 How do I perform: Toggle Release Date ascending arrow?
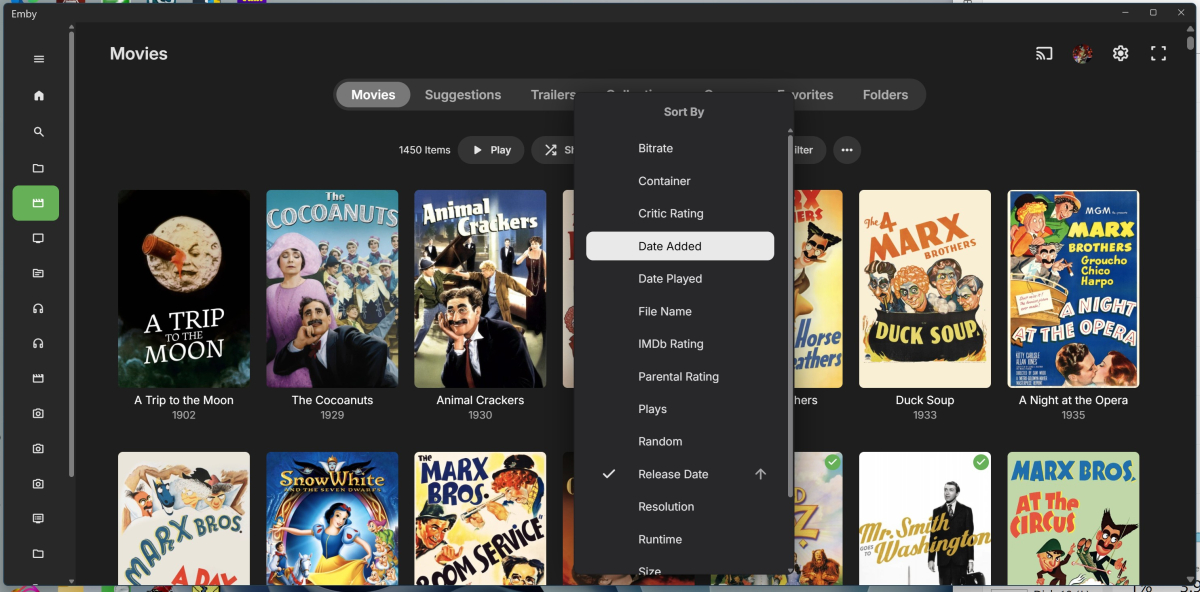click(760, 474)
